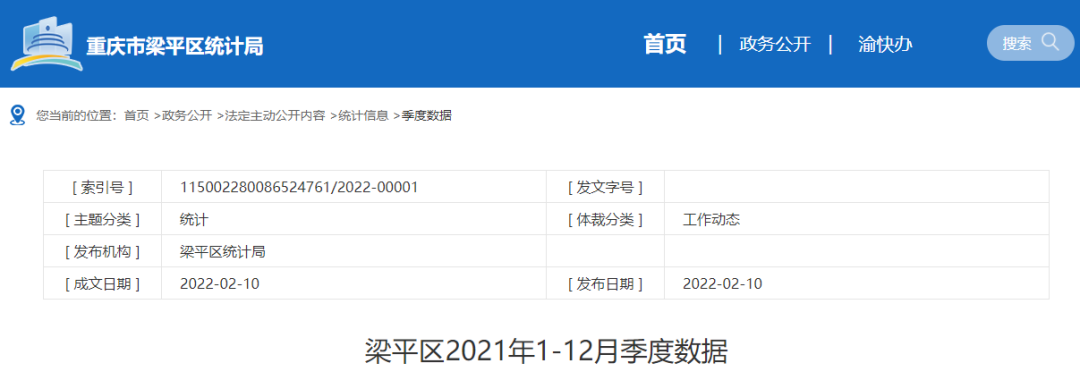1080x380 pixels.
Task: Click the [ 成文日期 ] label cell
Action: pos(103,284)
